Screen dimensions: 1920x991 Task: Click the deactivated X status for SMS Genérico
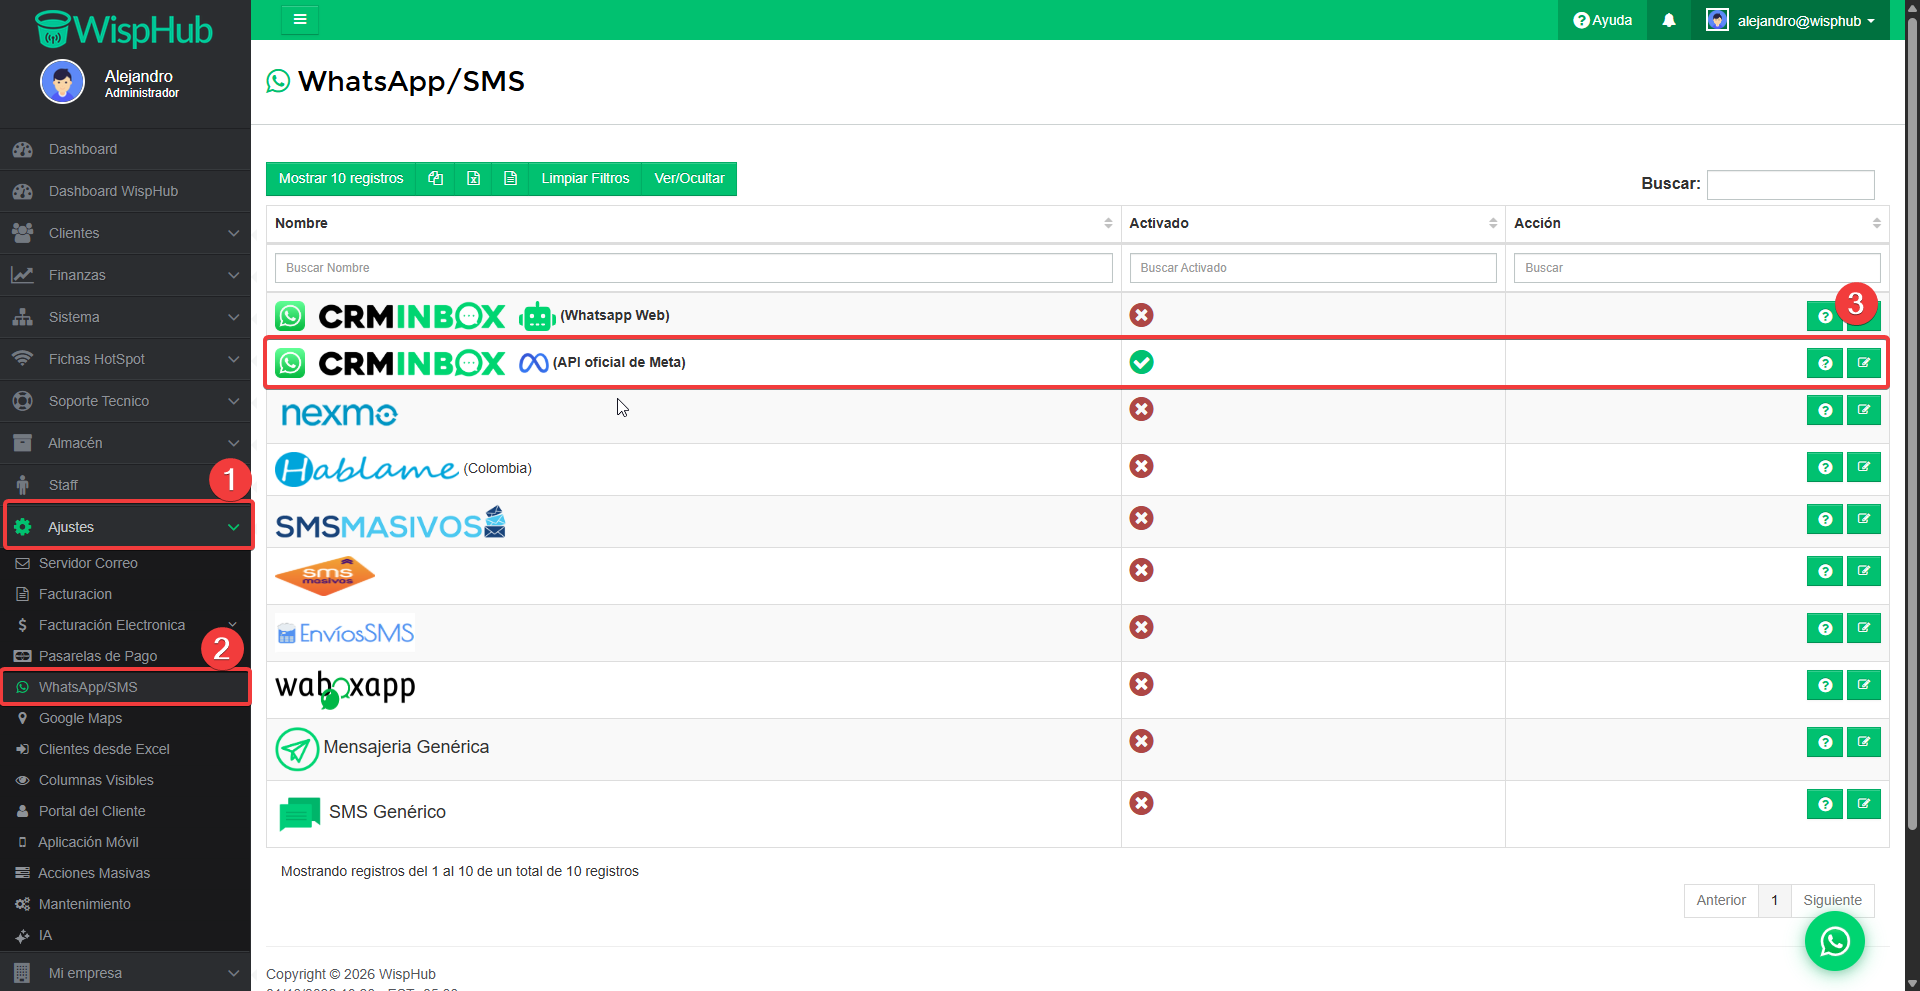click(1141, 803)
